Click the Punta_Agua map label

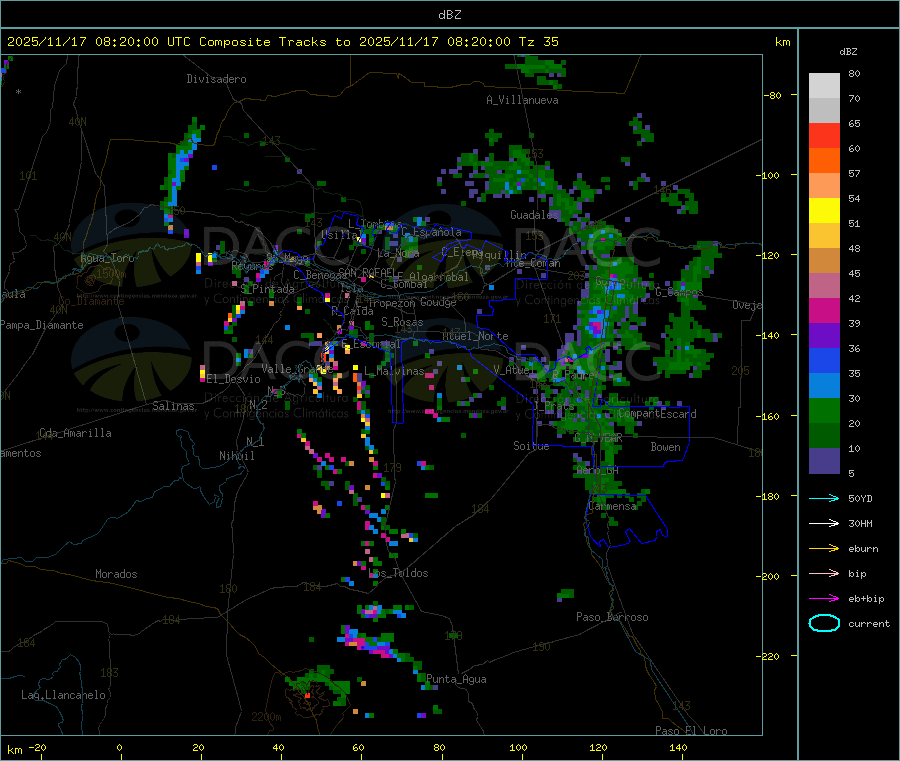click(x=456, y=679)
